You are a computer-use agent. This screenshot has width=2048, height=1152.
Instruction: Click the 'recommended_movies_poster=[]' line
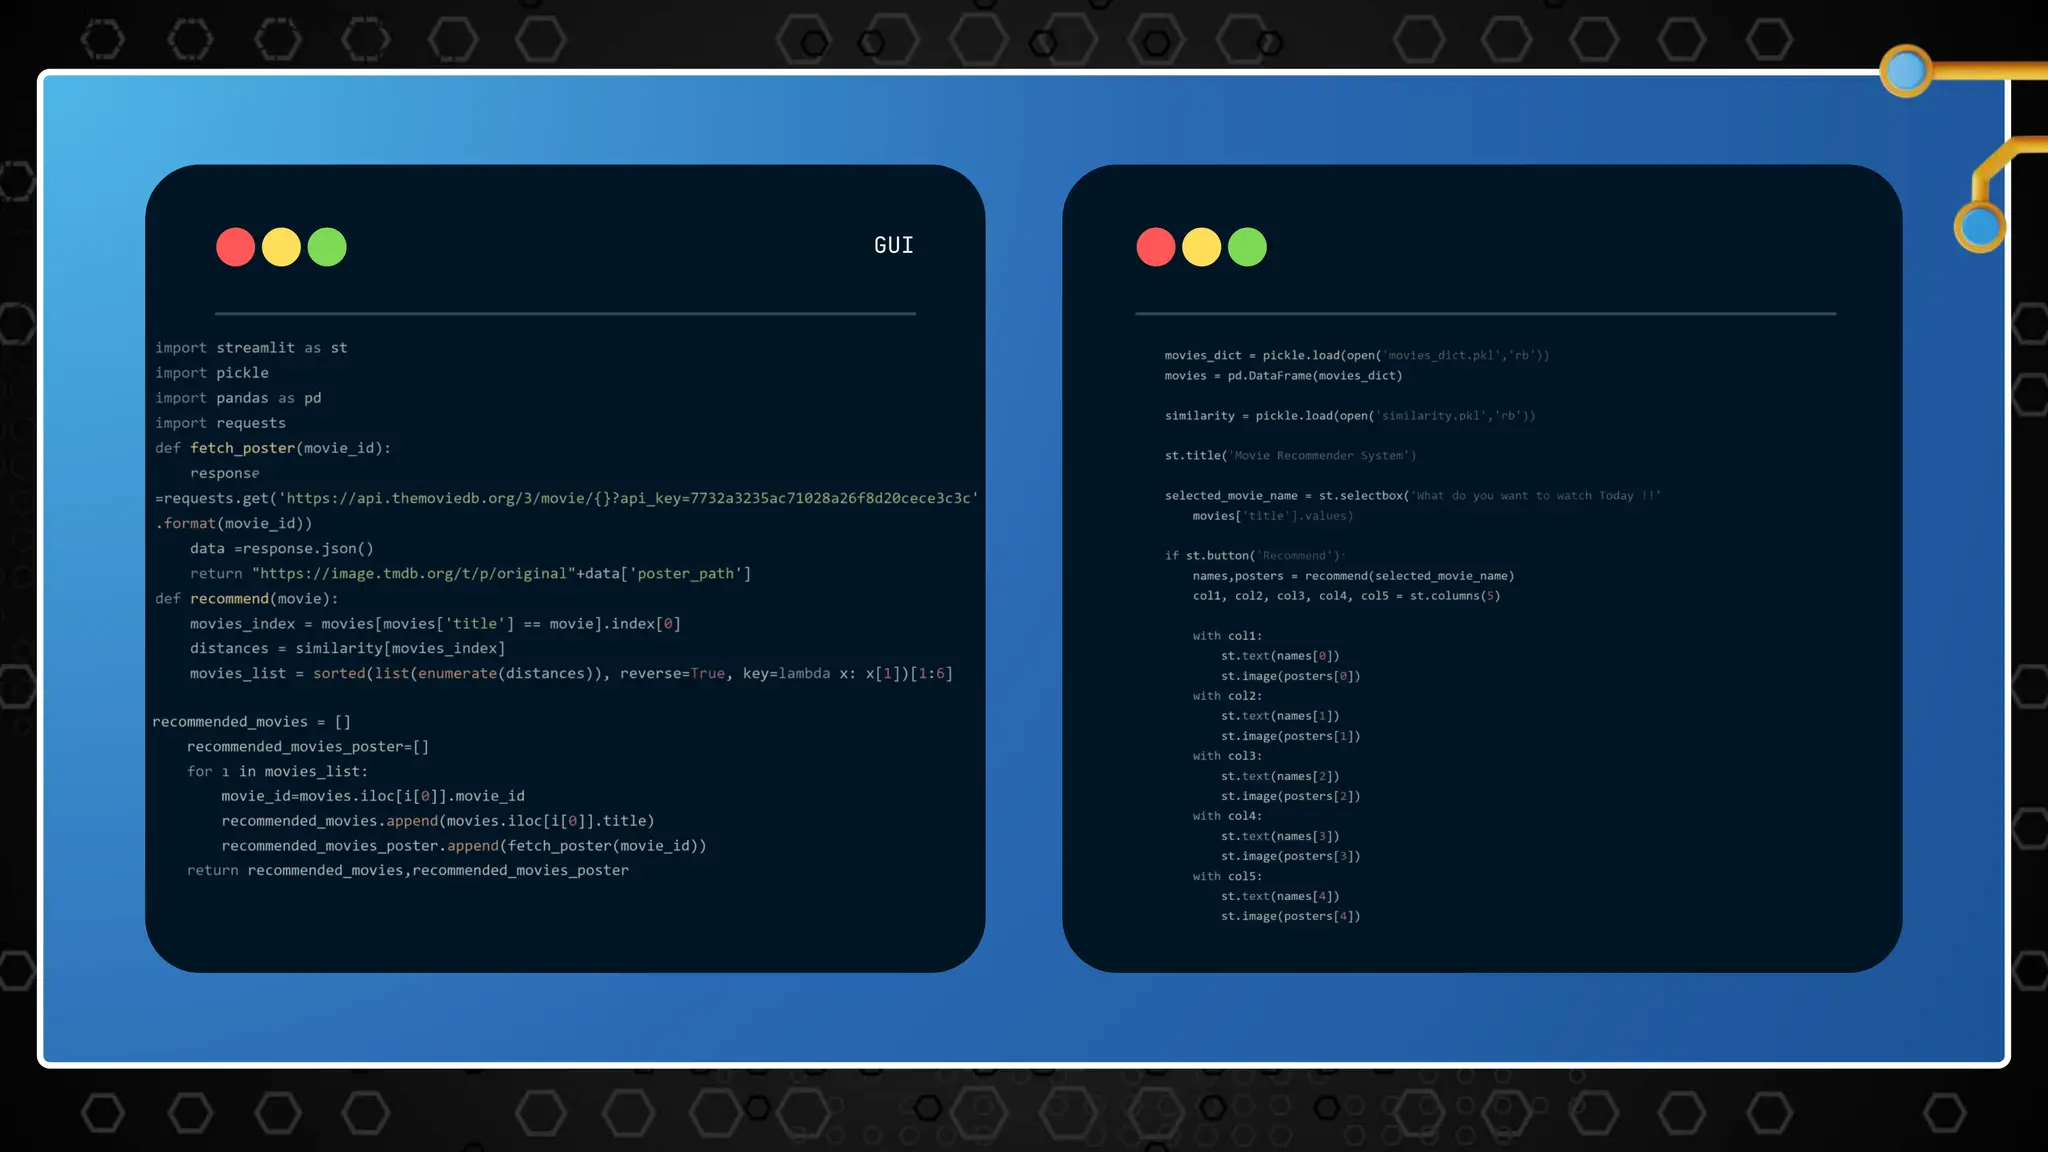pyautogui.click(x=308, y=746)
